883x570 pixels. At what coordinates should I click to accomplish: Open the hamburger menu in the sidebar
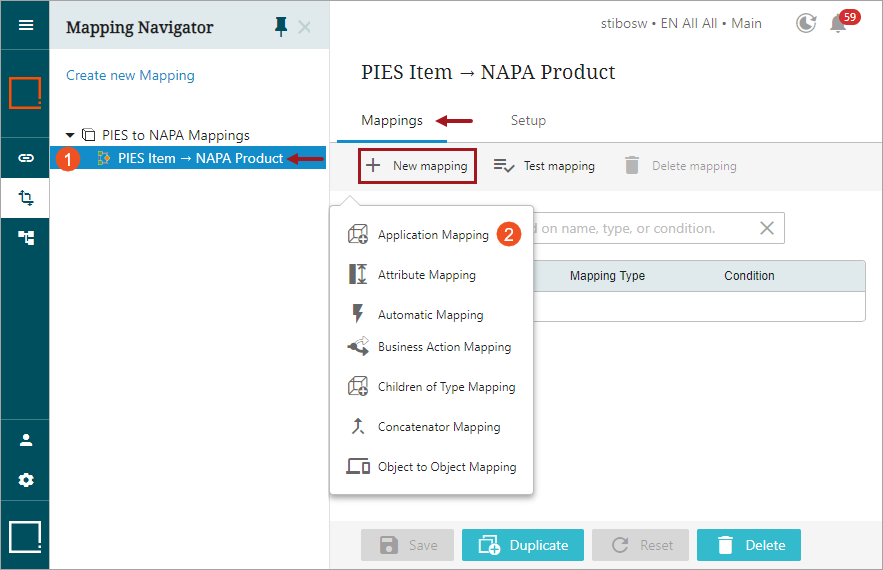click(x=25, y=25)
